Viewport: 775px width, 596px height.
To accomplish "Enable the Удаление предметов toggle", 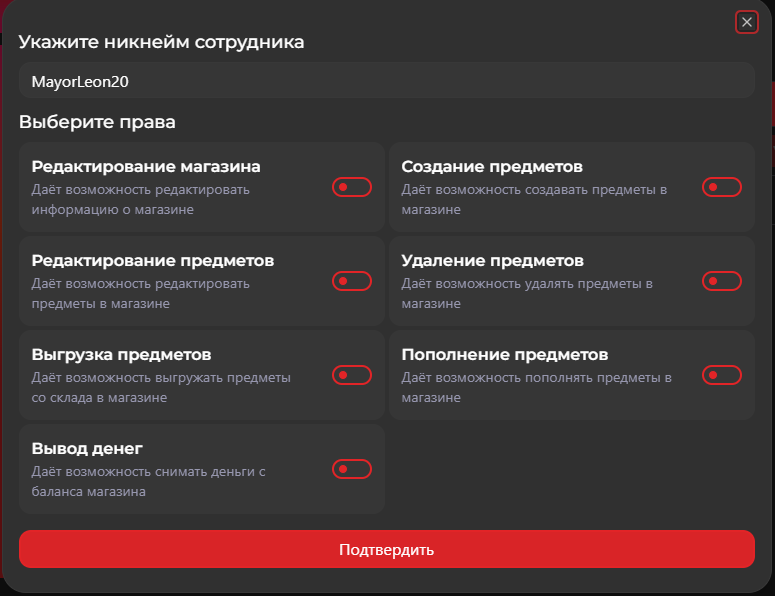I will click(x=722, y=281).
